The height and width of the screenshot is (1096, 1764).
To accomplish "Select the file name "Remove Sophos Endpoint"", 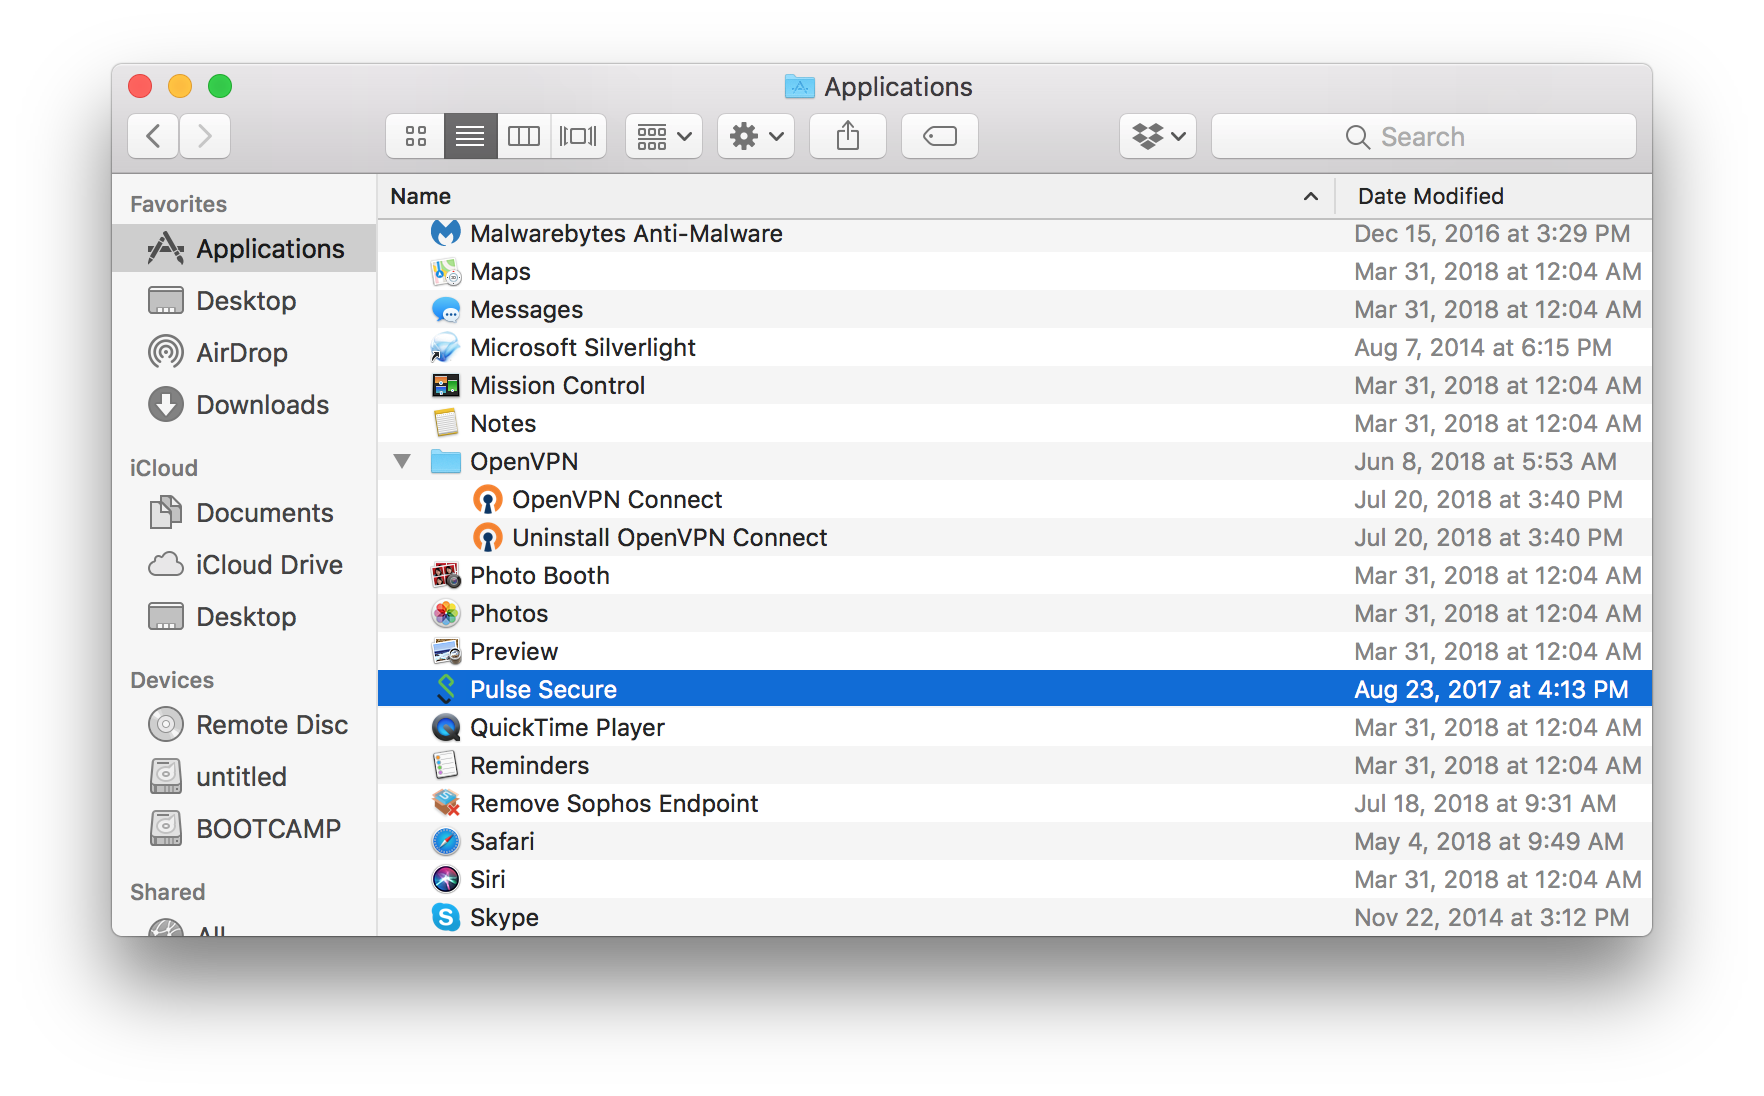I will (615, 804).
